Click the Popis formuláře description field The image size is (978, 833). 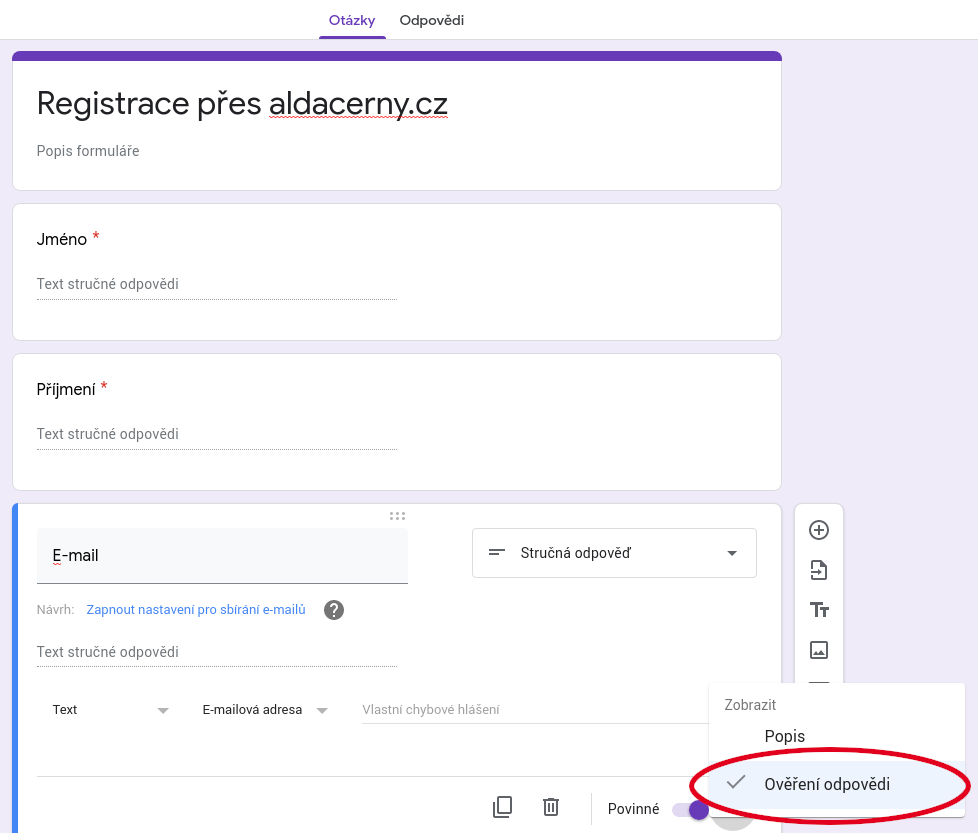coord(88,151)
